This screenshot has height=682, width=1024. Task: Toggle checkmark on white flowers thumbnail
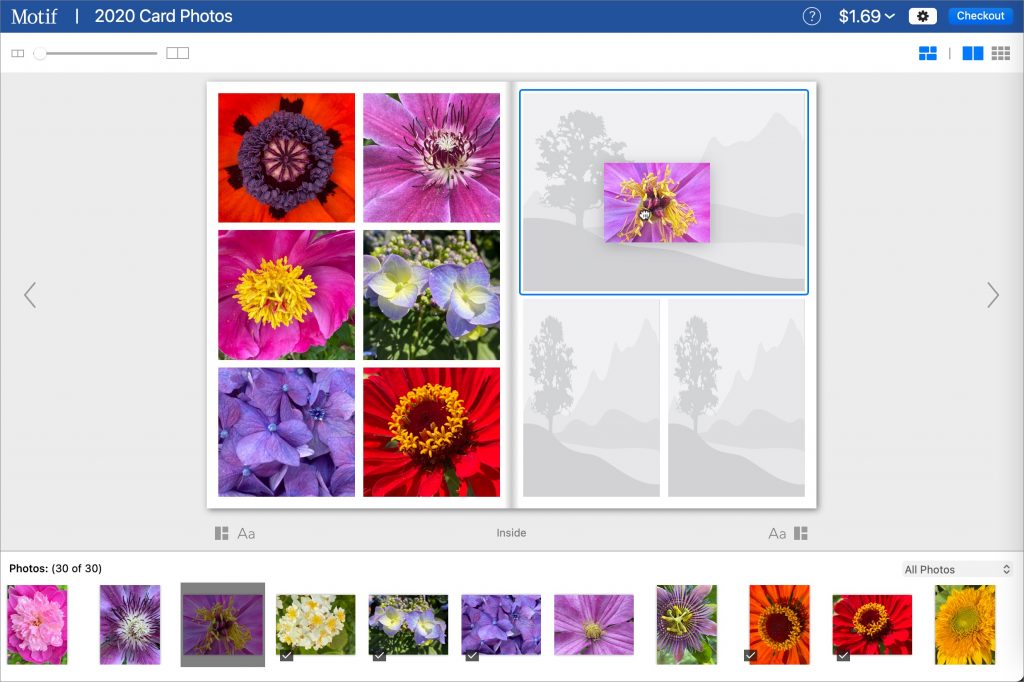click(x=286, y=655)
